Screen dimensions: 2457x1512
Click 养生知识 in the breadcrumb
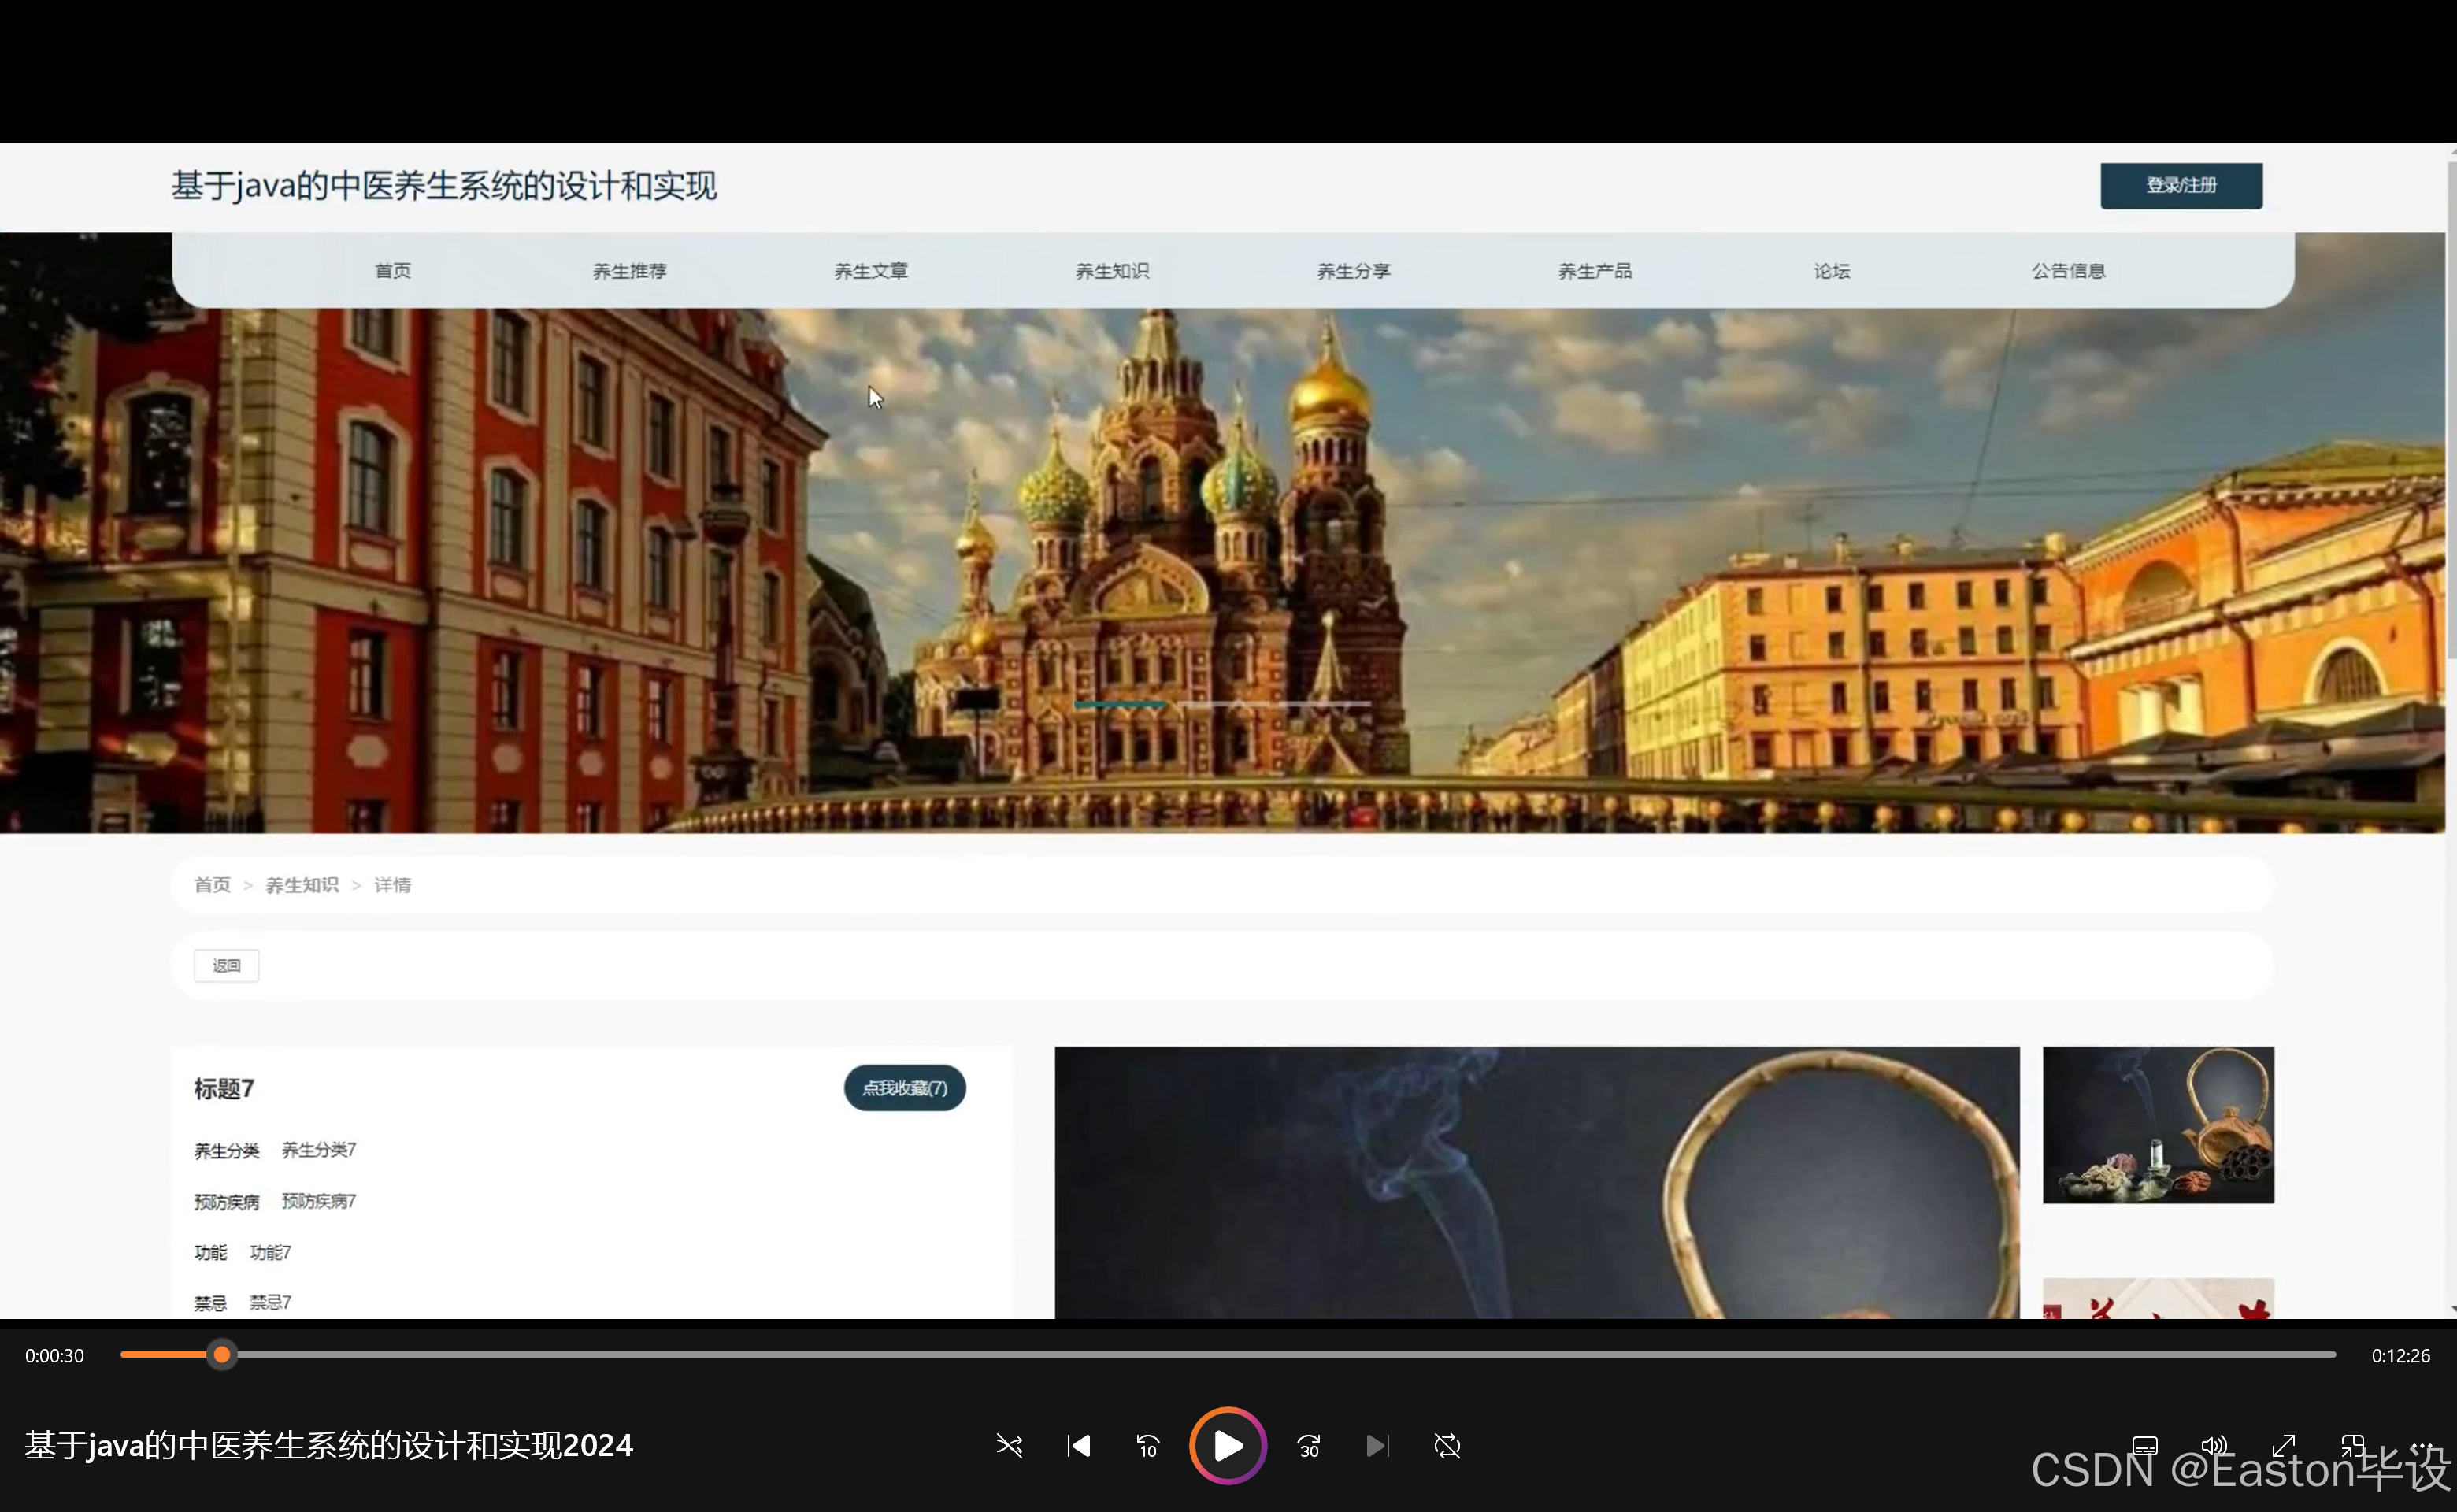coord(302,885)
